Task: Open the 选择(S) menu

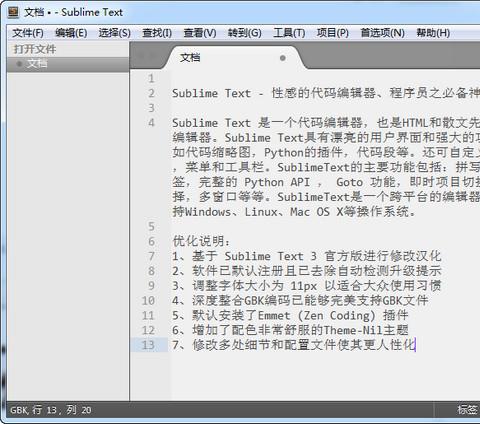Action: click(114, 33)
